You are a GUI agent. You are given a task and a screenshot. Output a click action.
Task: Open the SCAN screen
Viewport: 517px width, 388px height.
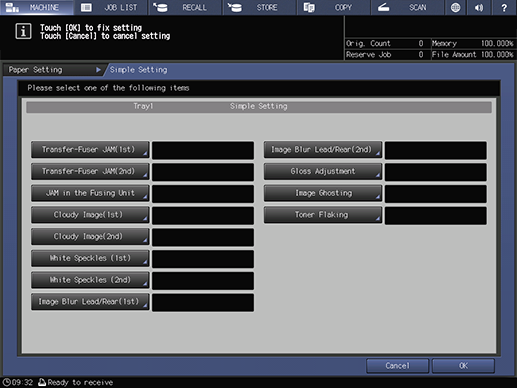pos(408,7)
